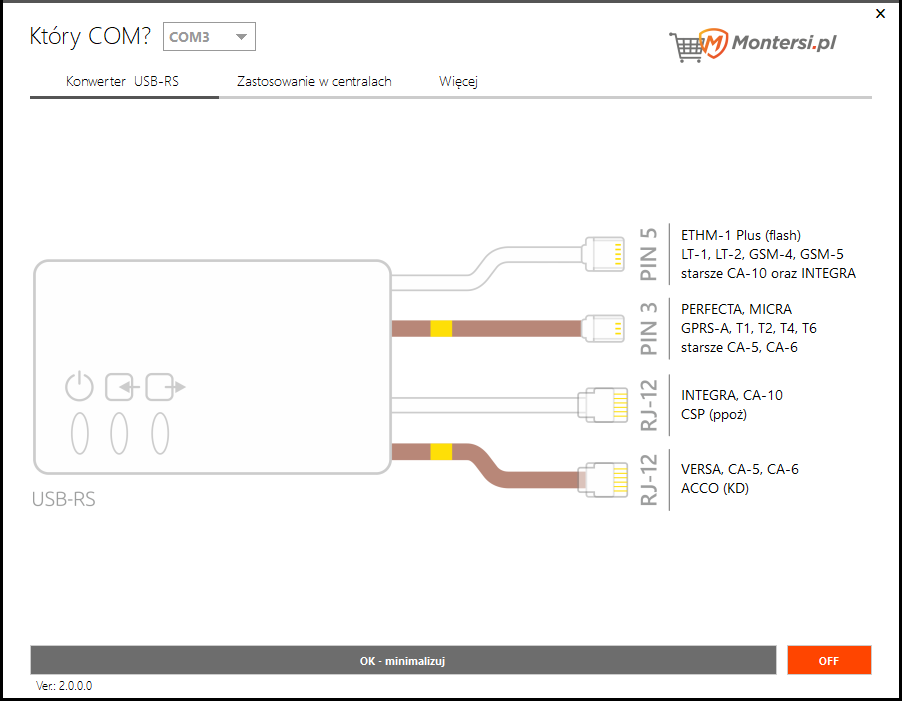Open the COM port dropdown
Viewport: 902px width, 701px height.
pyautogui.click(x=209, y=37)
